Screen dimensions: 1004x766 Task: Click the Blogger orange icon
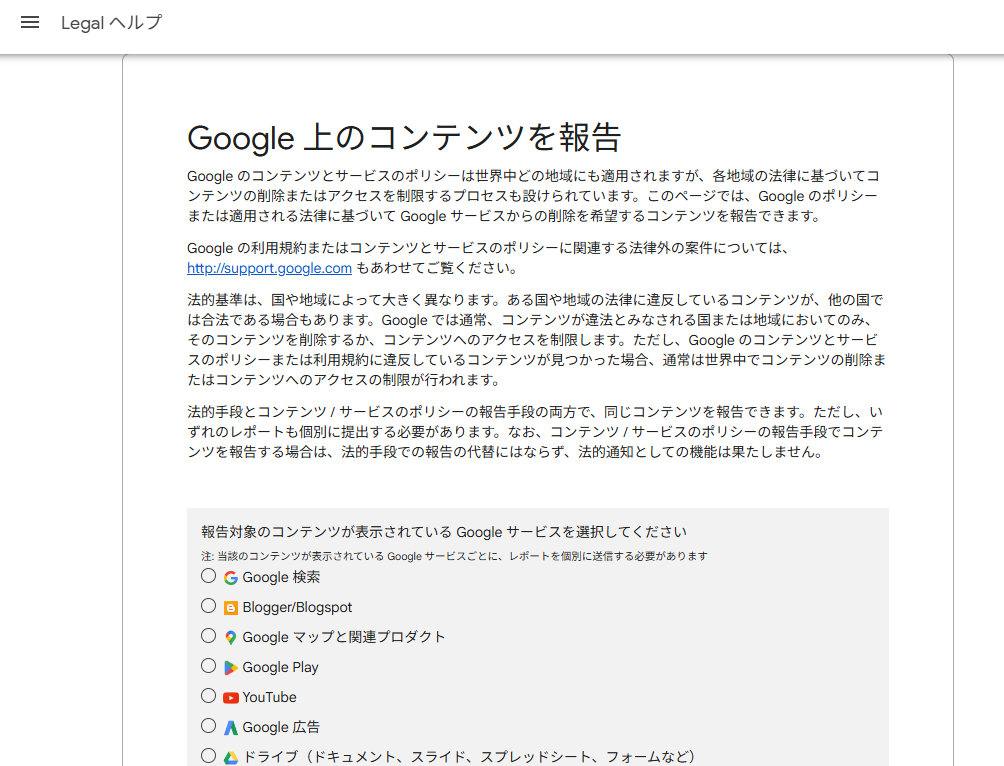(x=231, y=608)
